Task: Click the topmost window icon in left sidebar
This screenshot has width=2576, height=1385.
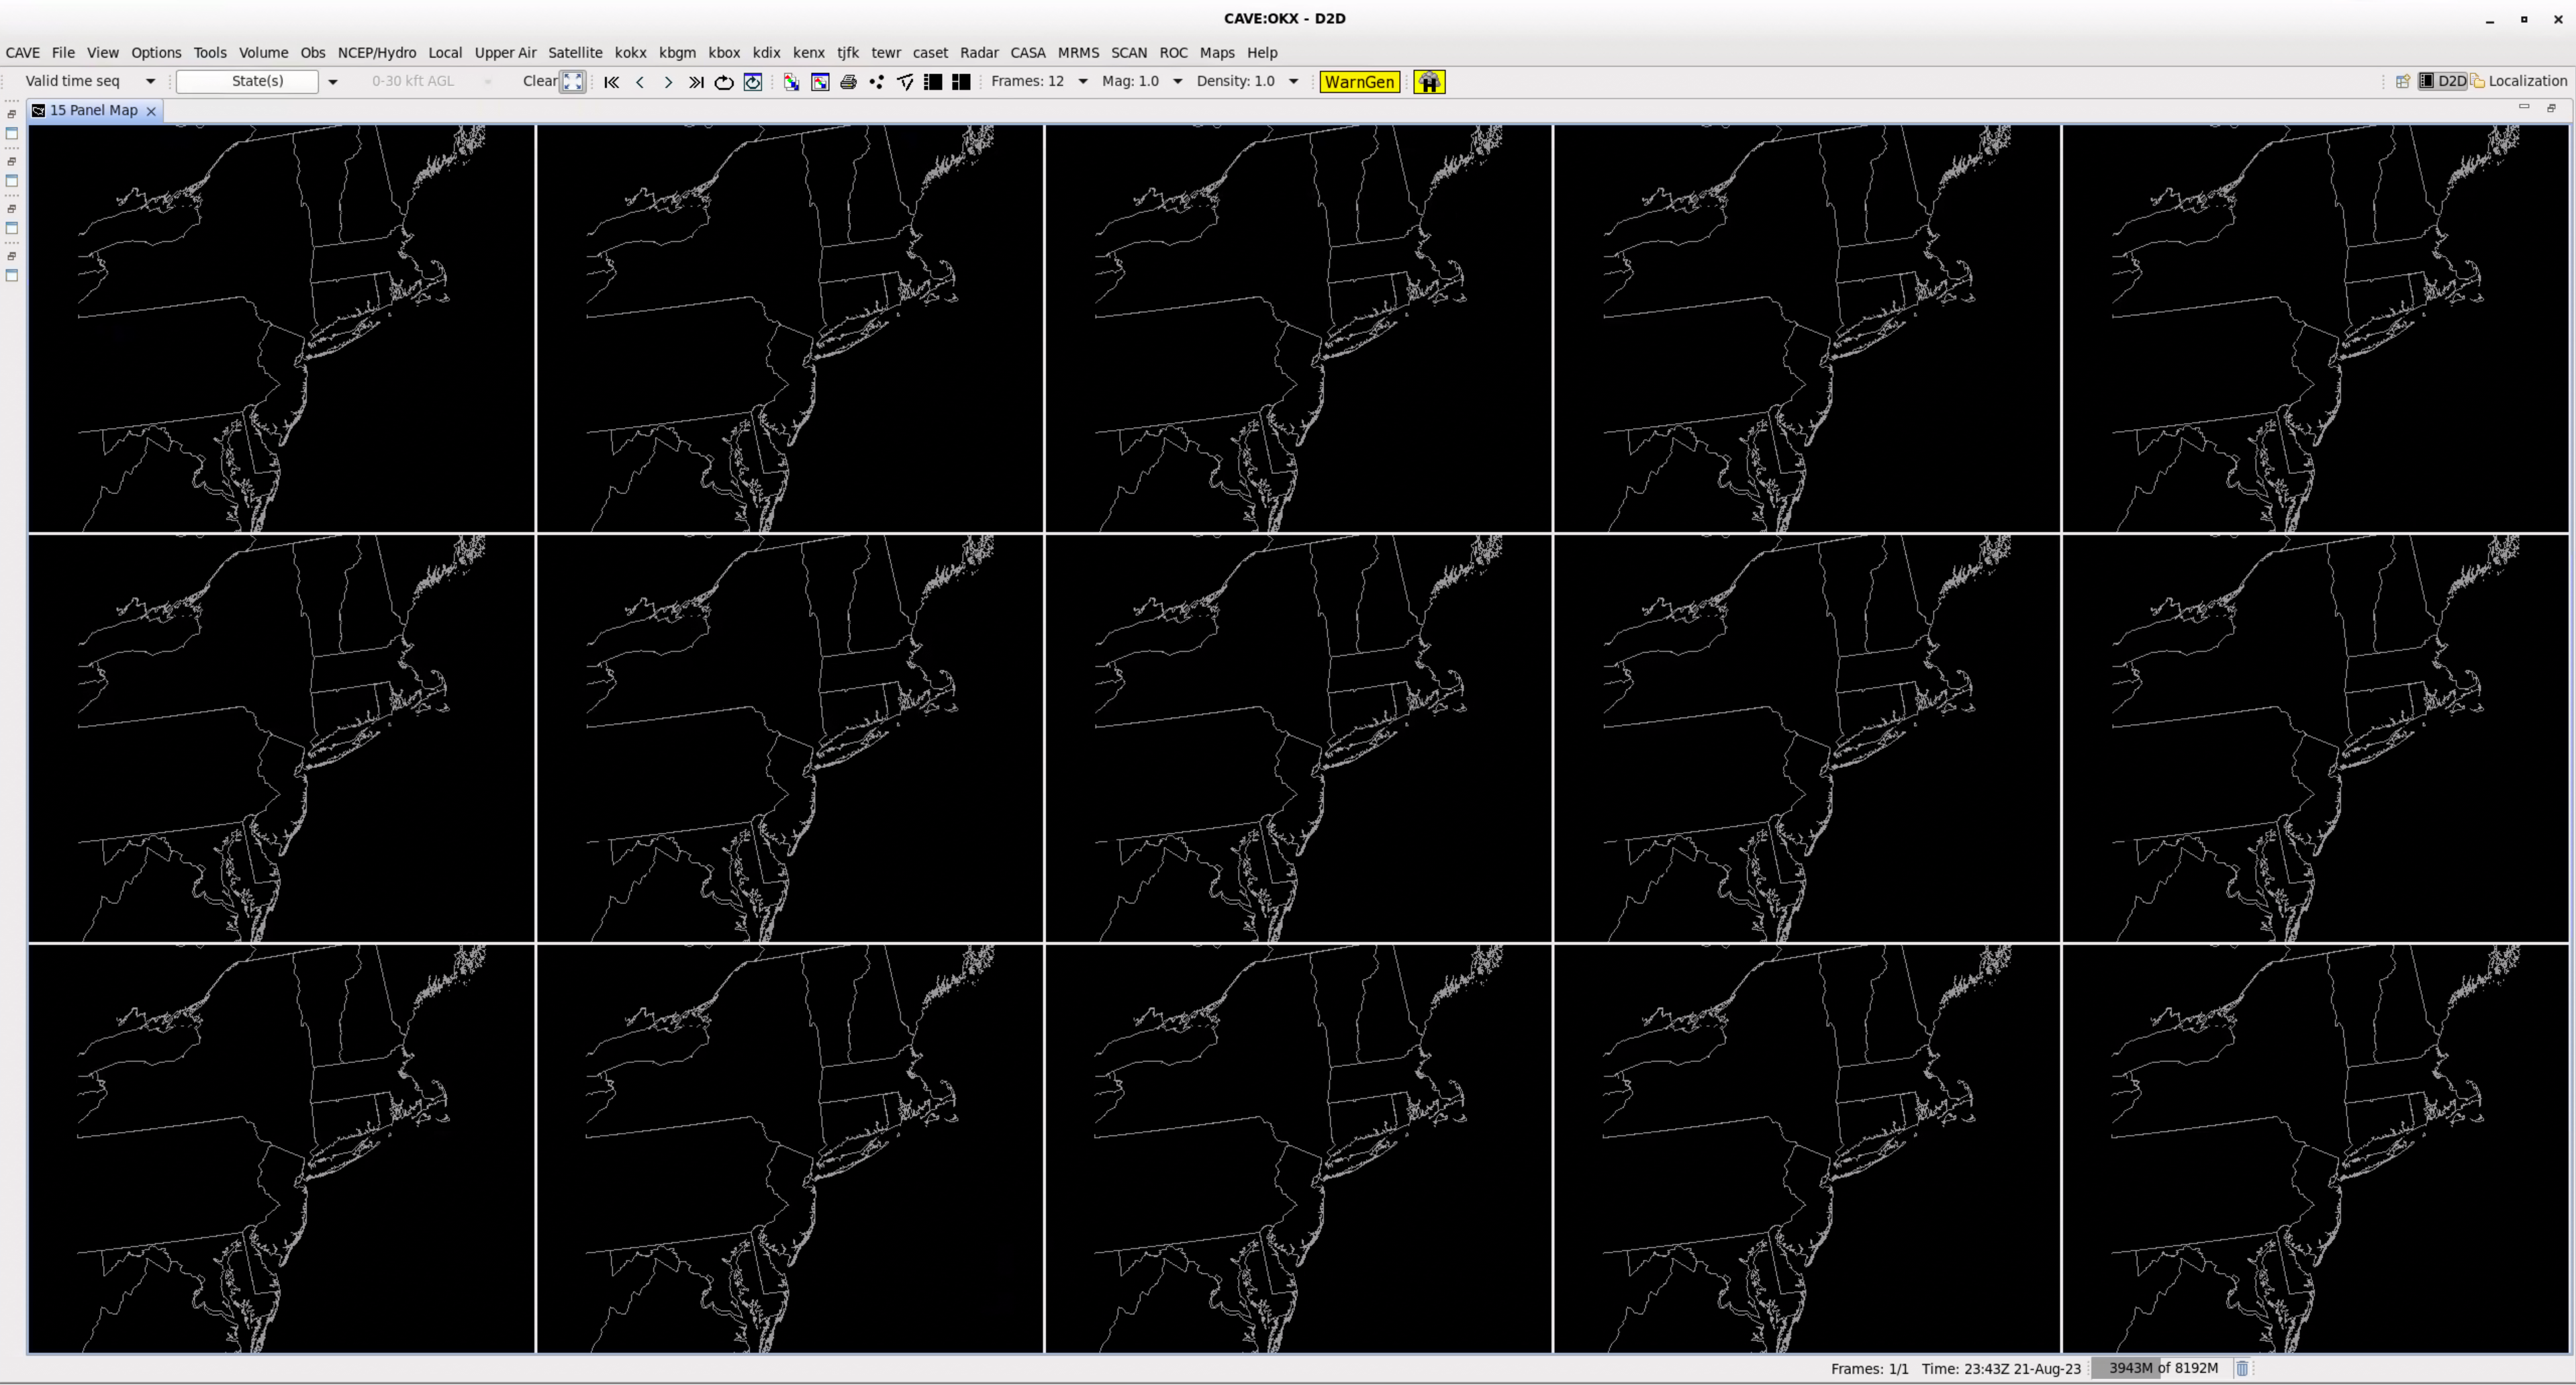Action: point(12,133)
